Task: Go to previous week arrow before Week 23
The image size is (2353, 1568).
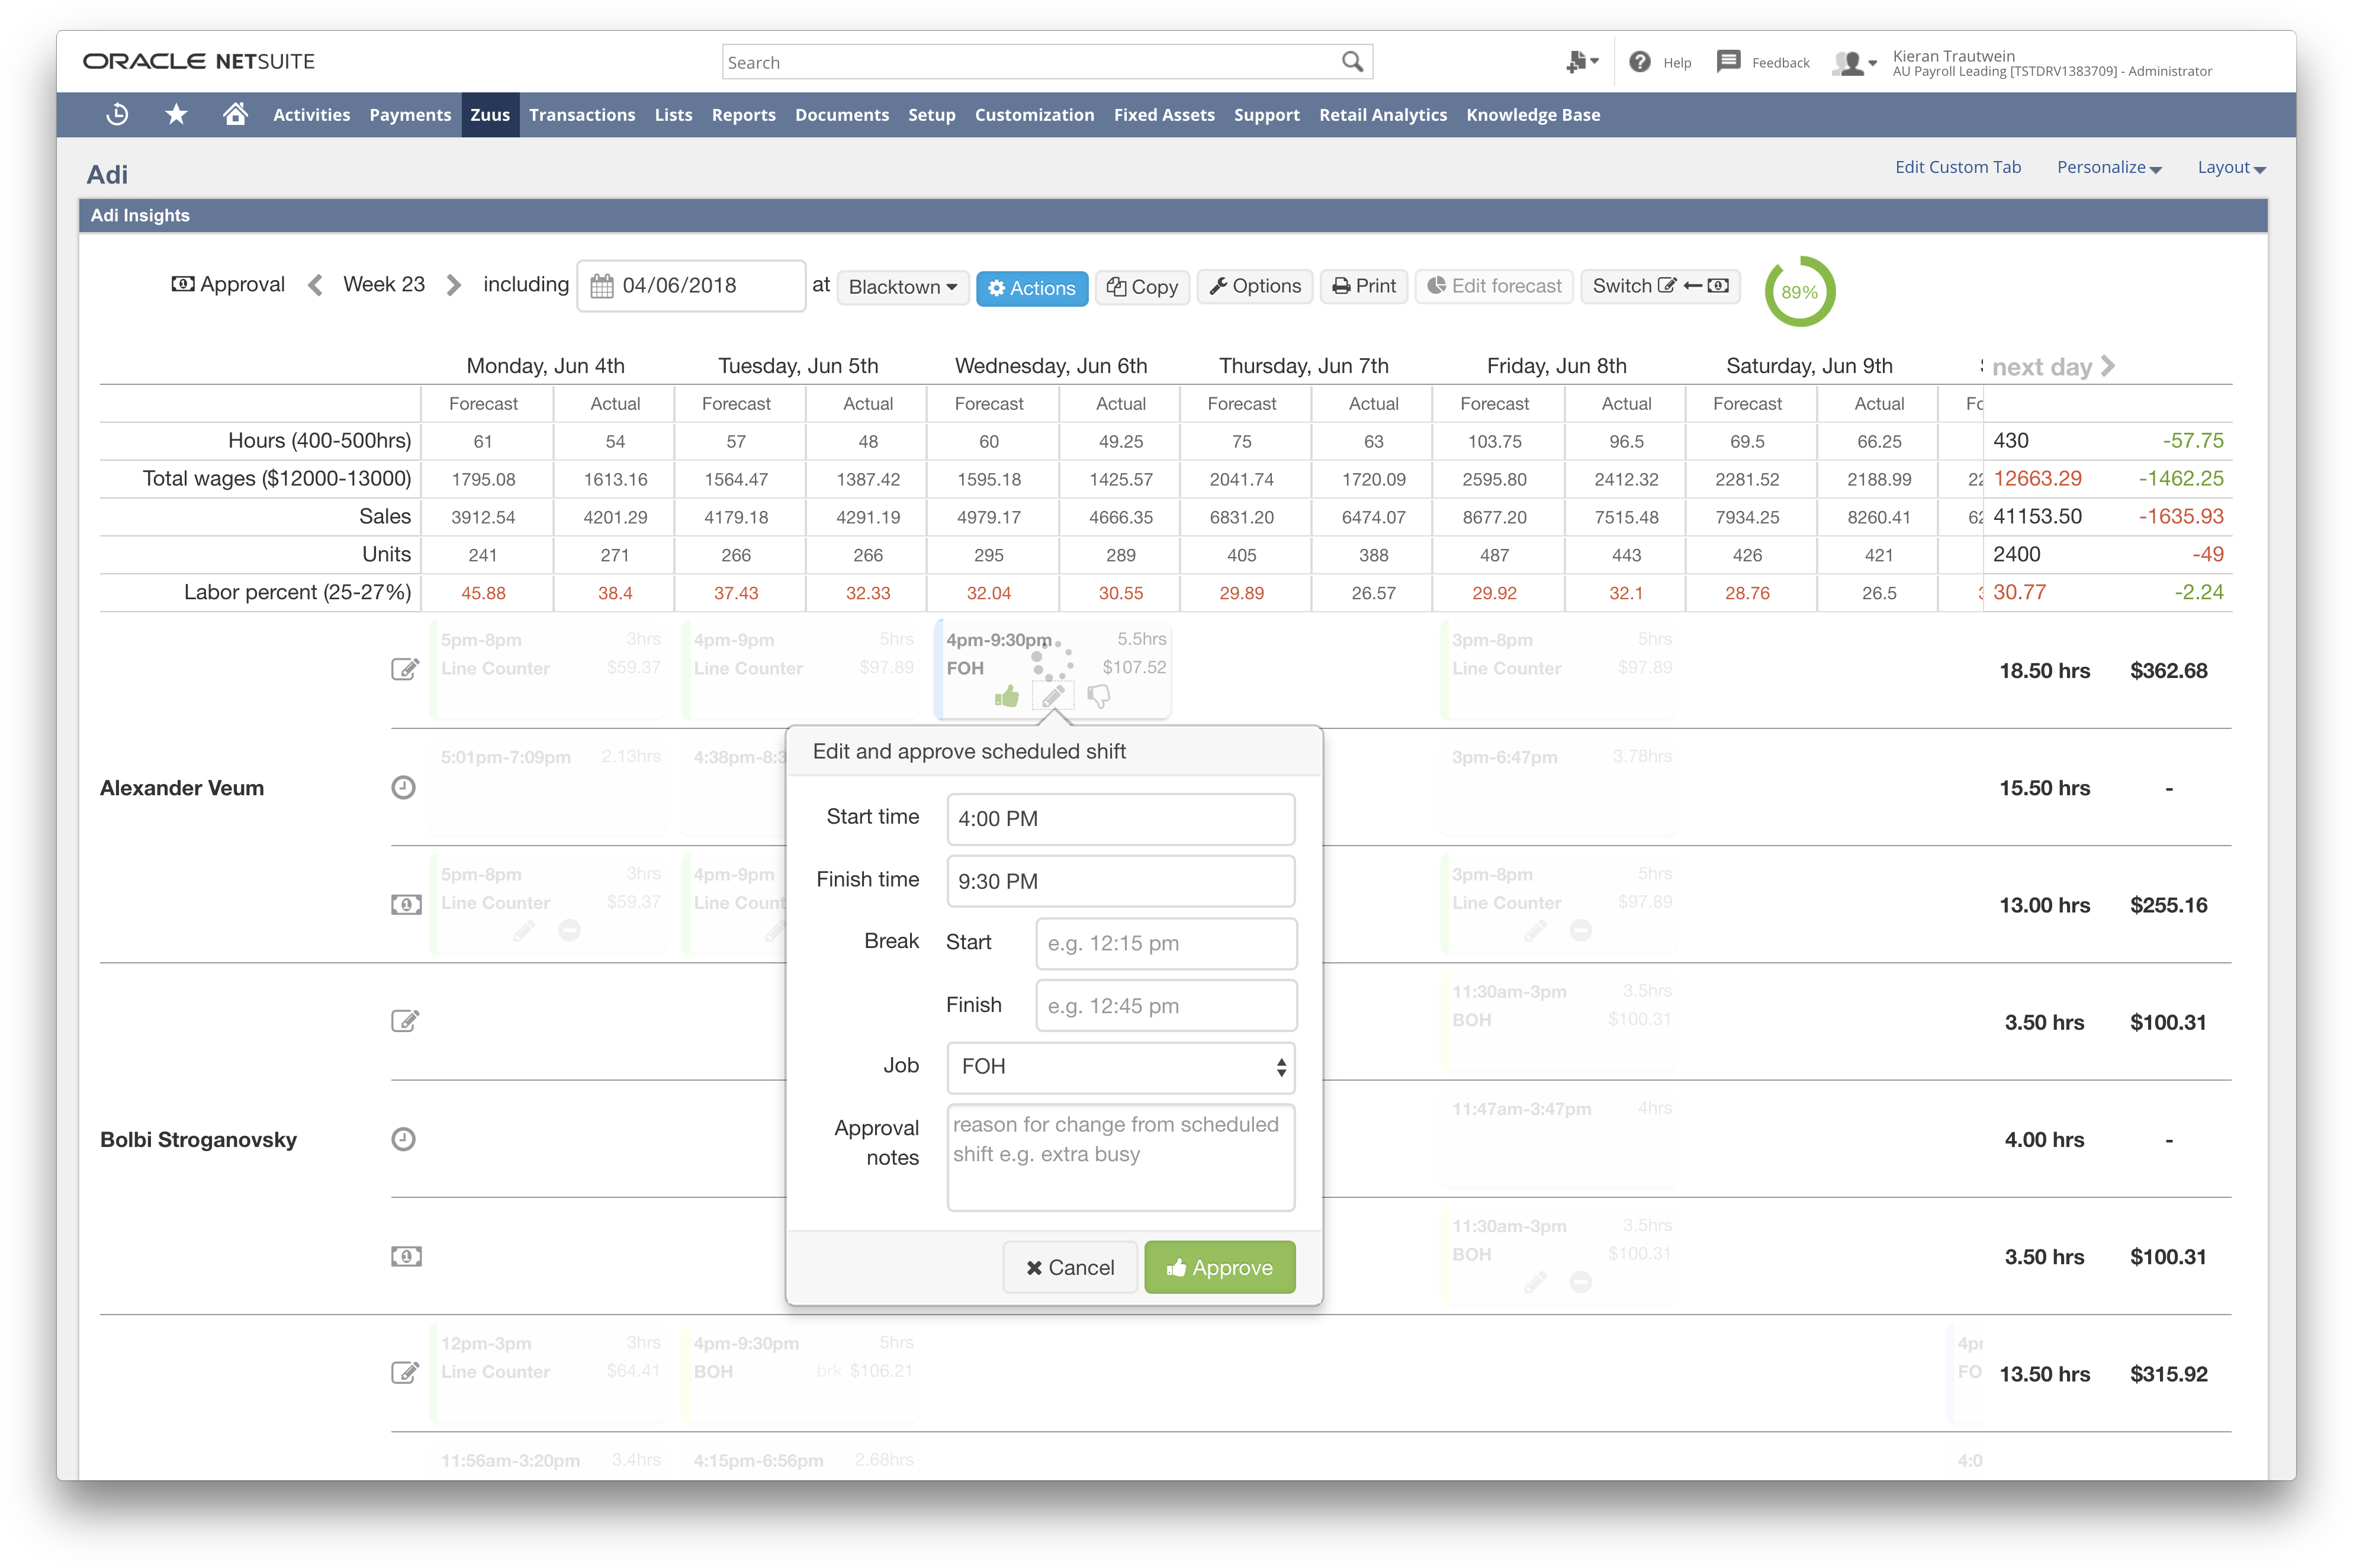Action: coord(315,285)
